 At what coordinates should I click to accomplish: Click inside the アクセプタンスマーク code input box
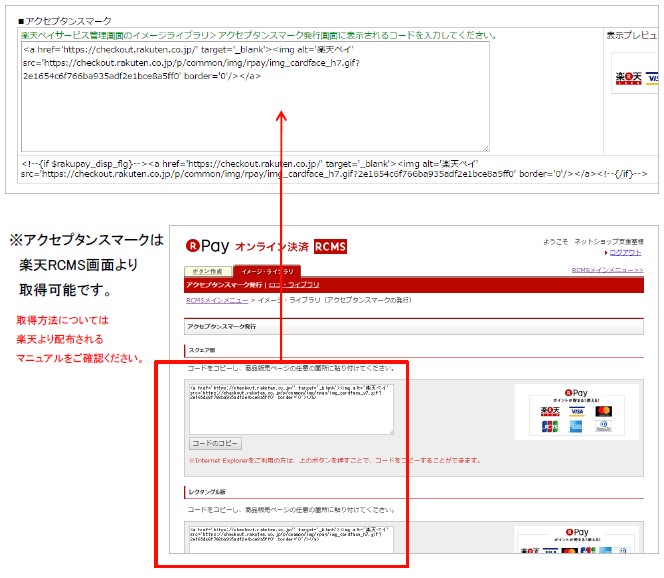255,97
